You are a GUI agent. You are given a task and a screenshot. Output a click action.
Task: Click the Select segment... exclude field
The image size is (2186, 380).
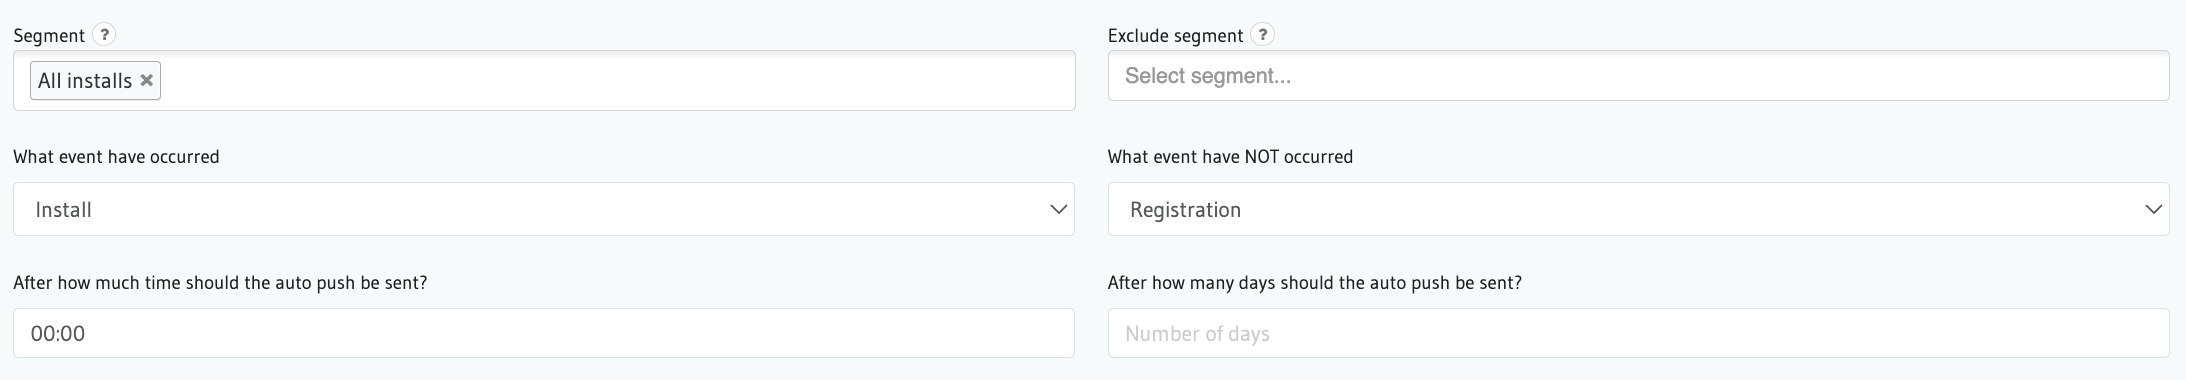pyautogui.click(x=1638, y=76)
